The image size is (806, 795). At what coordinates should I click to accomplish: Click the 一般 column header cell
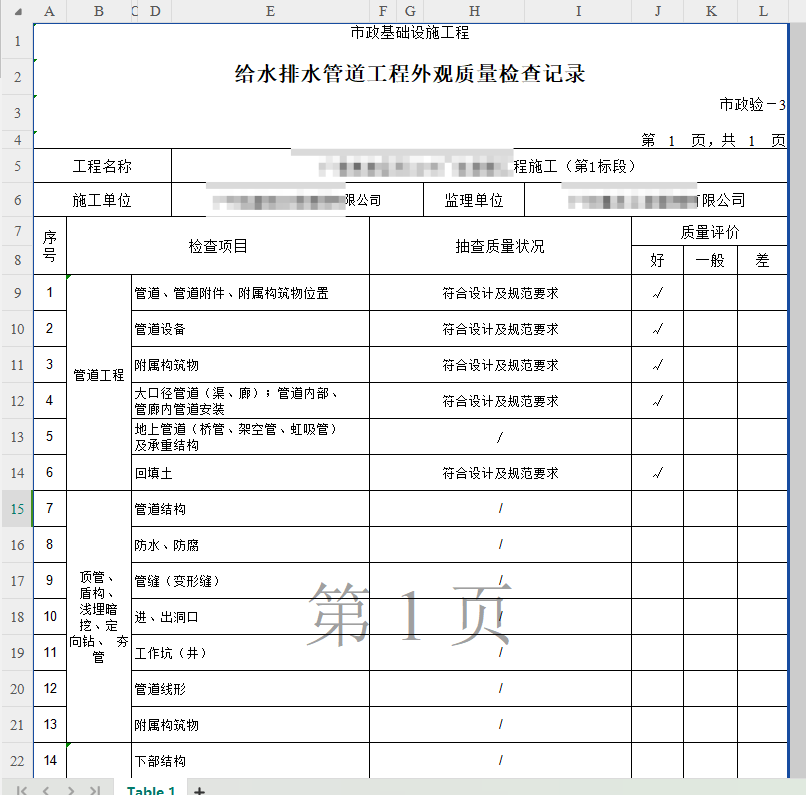(710, 261)
